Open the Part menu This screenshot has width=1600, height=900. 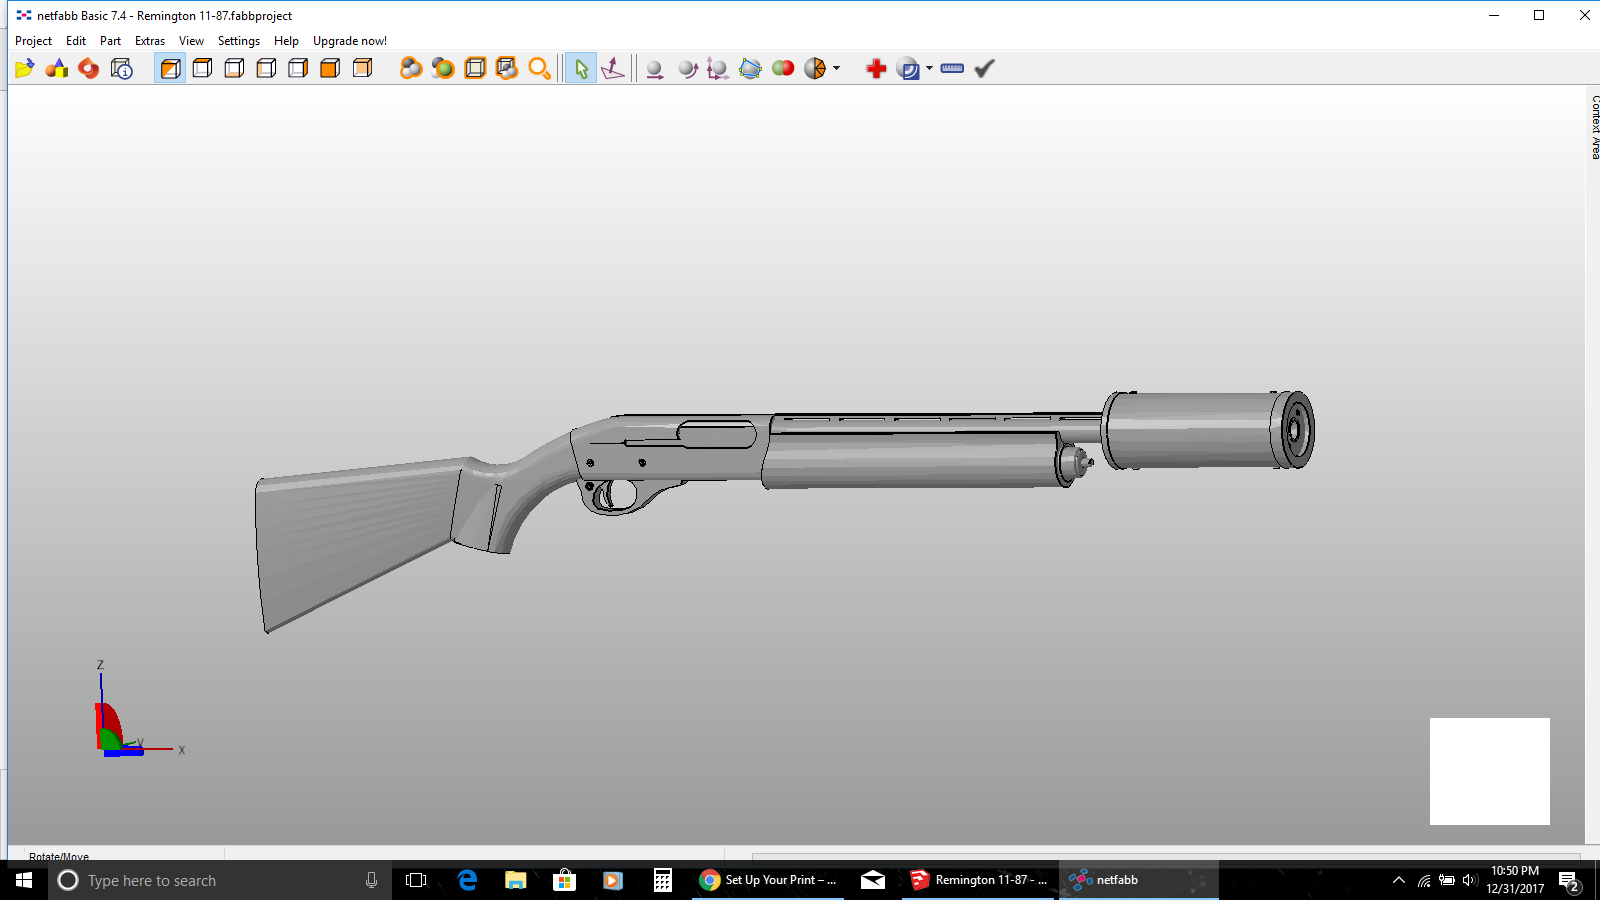point(110,41)
